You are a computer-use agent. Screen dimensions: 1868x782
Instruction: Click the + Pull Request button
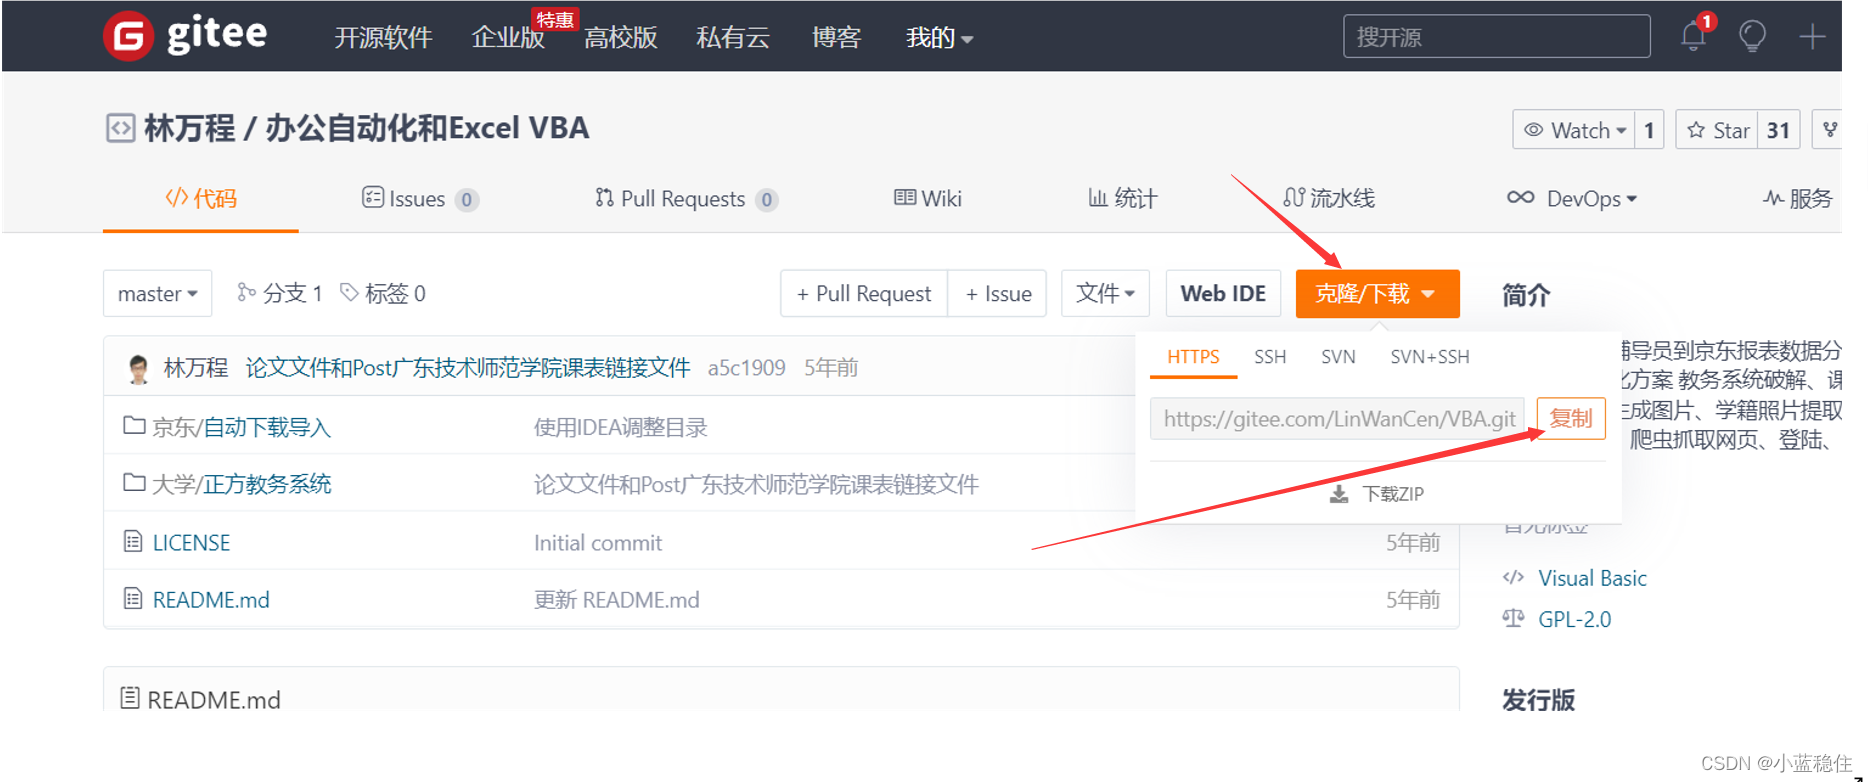[864, 293]
